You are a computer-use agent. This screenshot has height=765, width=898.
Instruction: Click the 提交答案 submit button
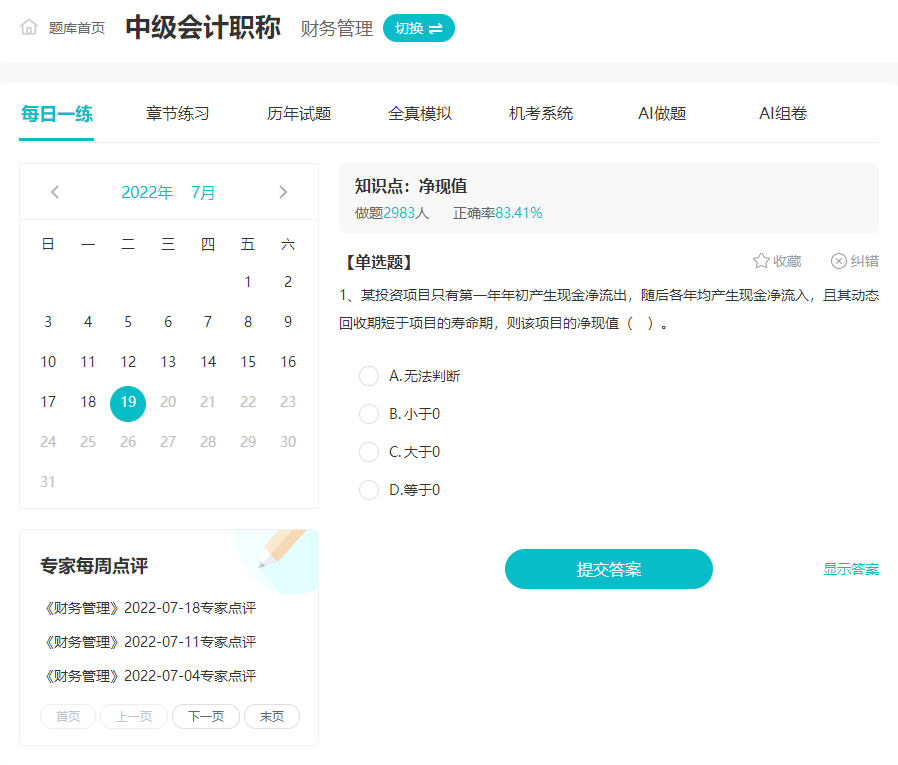[x=608, y=568]
